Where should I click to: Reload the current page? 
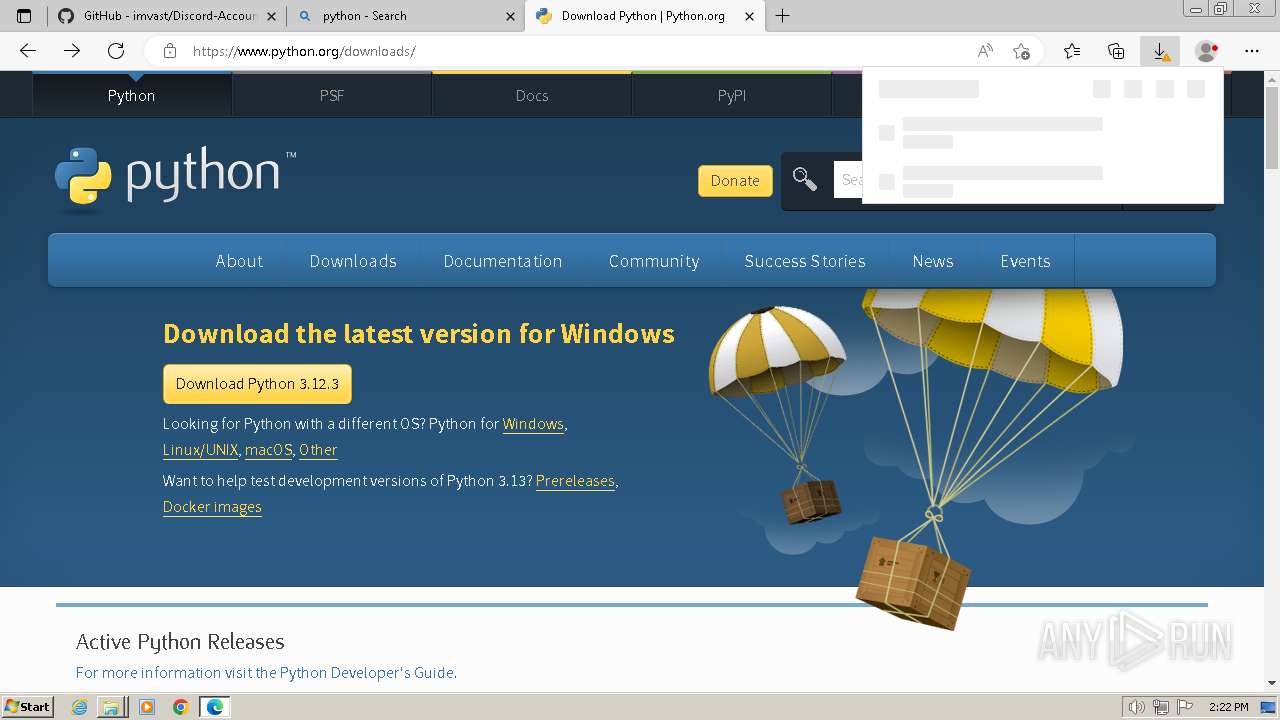click(x=116, y=51)
